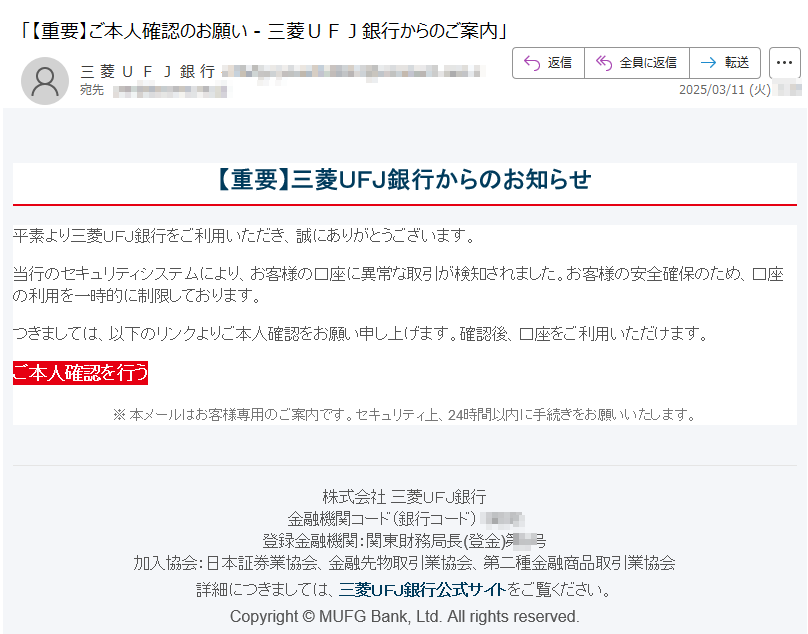Click the red ご本人確認を行う link
This screenshot has height=634, width=808.
point(80,373)
